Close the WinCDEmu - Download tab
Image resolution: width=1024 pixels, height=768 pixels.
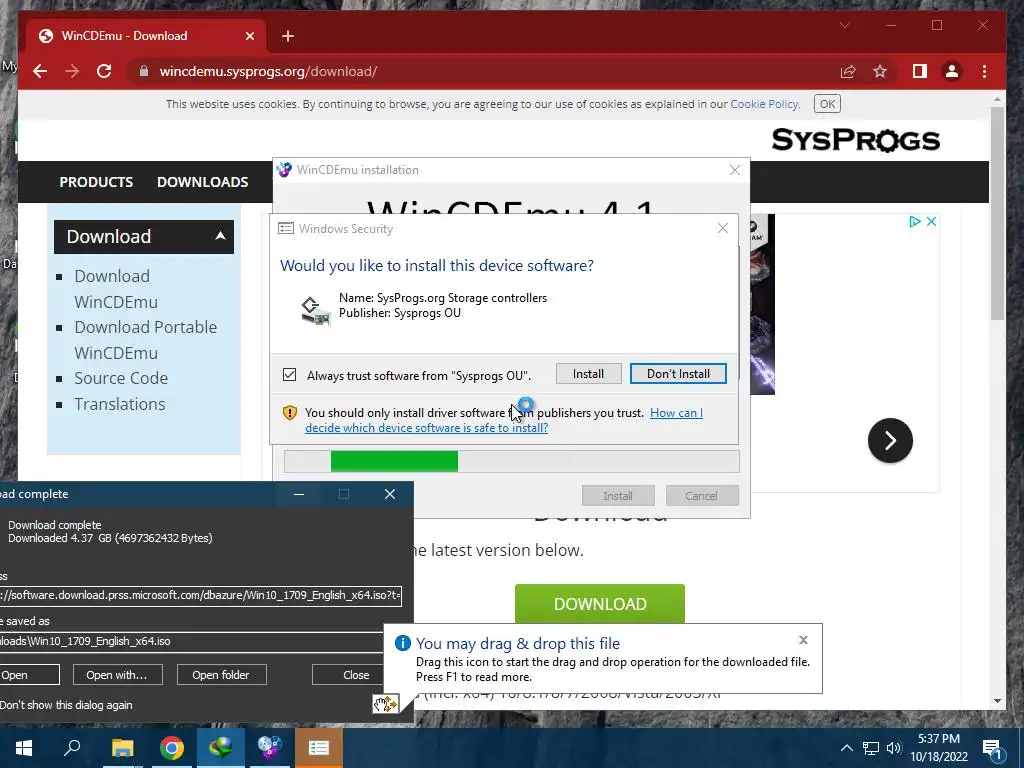point(249,36)
